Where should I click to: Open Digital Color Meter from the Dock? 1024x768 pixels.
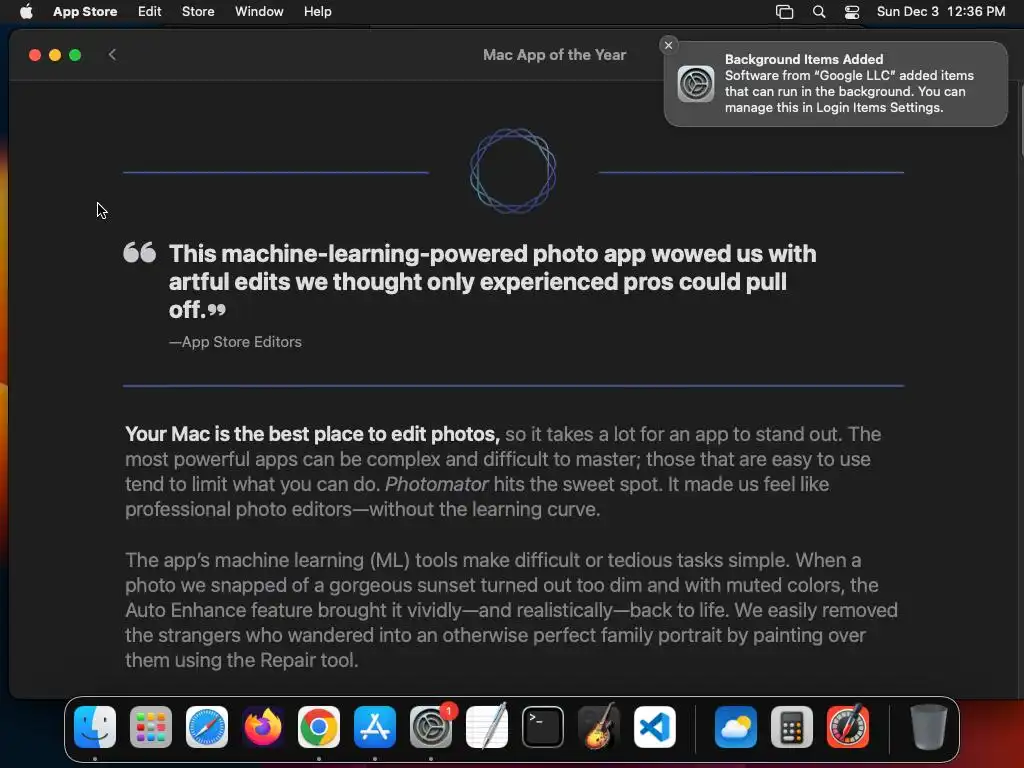[848, 726]
